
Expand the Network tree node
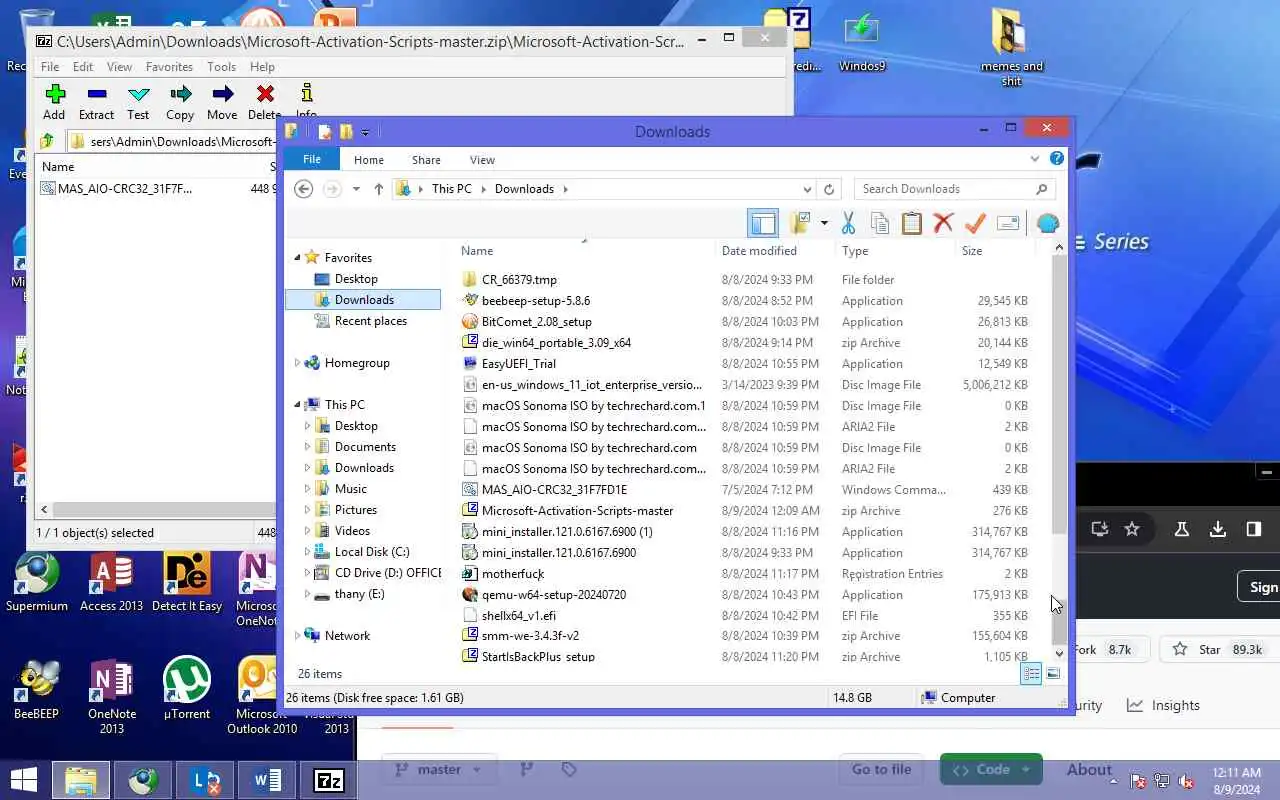click(x=297, y=636)
